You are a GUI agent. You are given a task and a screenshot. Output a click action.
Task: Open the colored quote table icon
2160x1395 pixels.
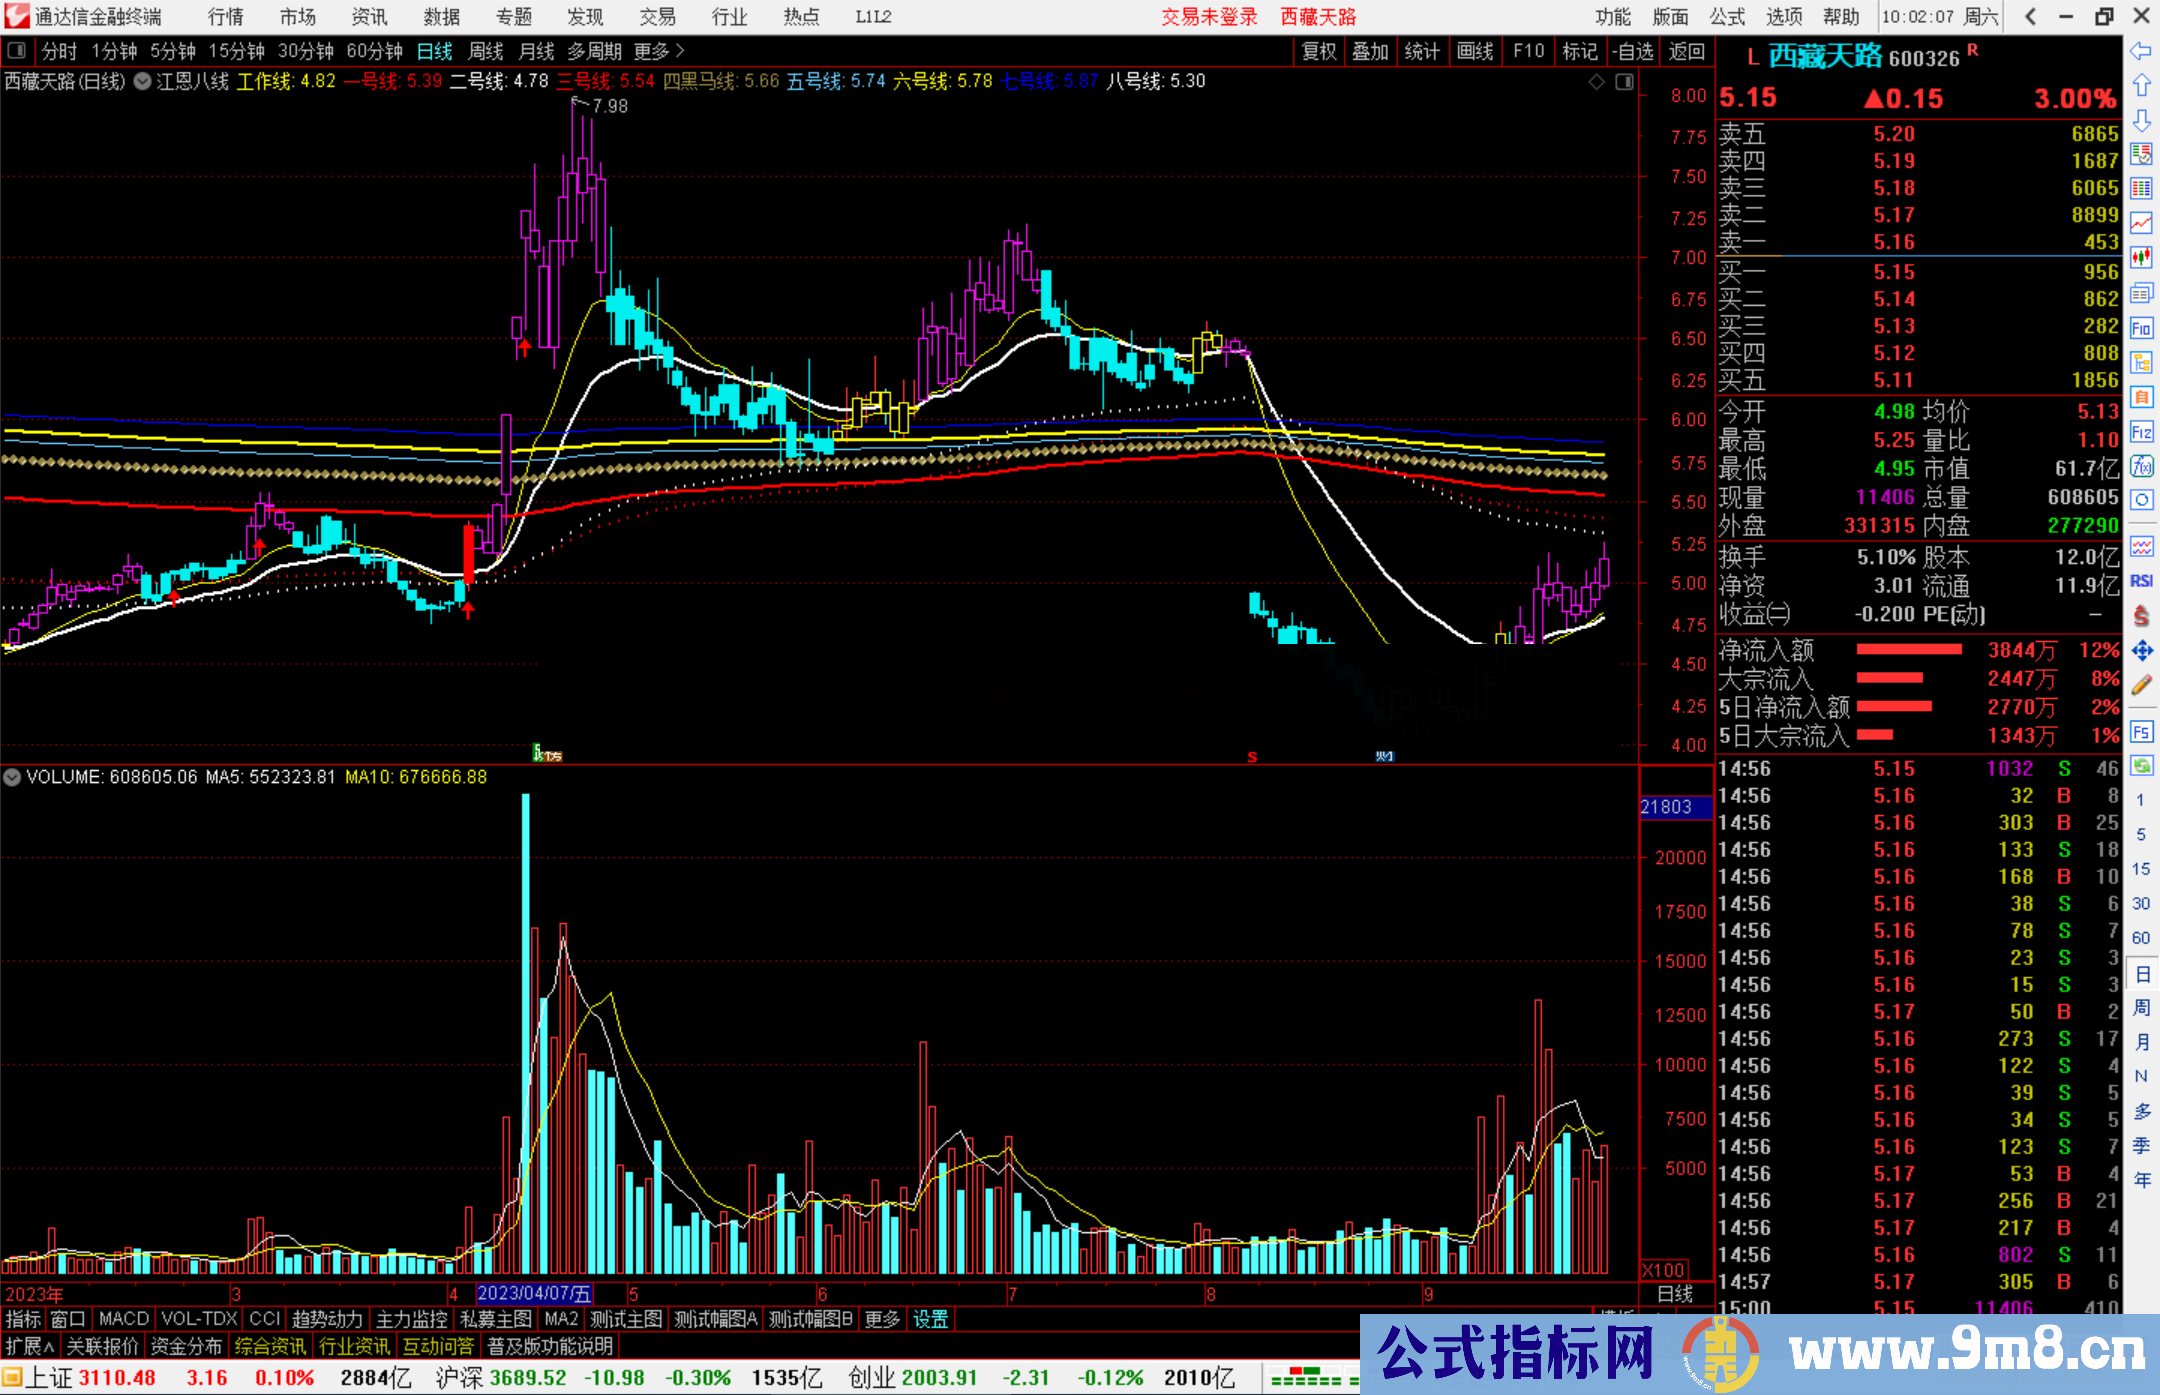2141,189
